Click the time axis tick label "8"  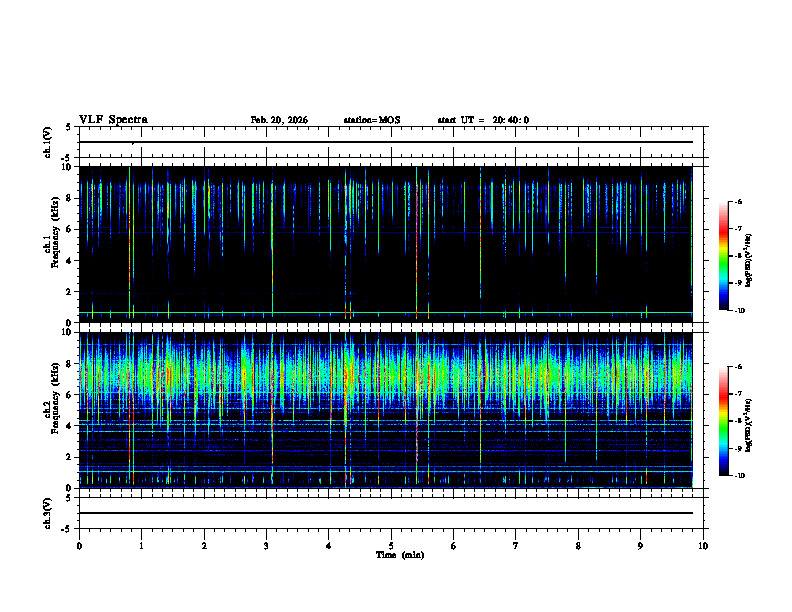(x=578, y=546)
